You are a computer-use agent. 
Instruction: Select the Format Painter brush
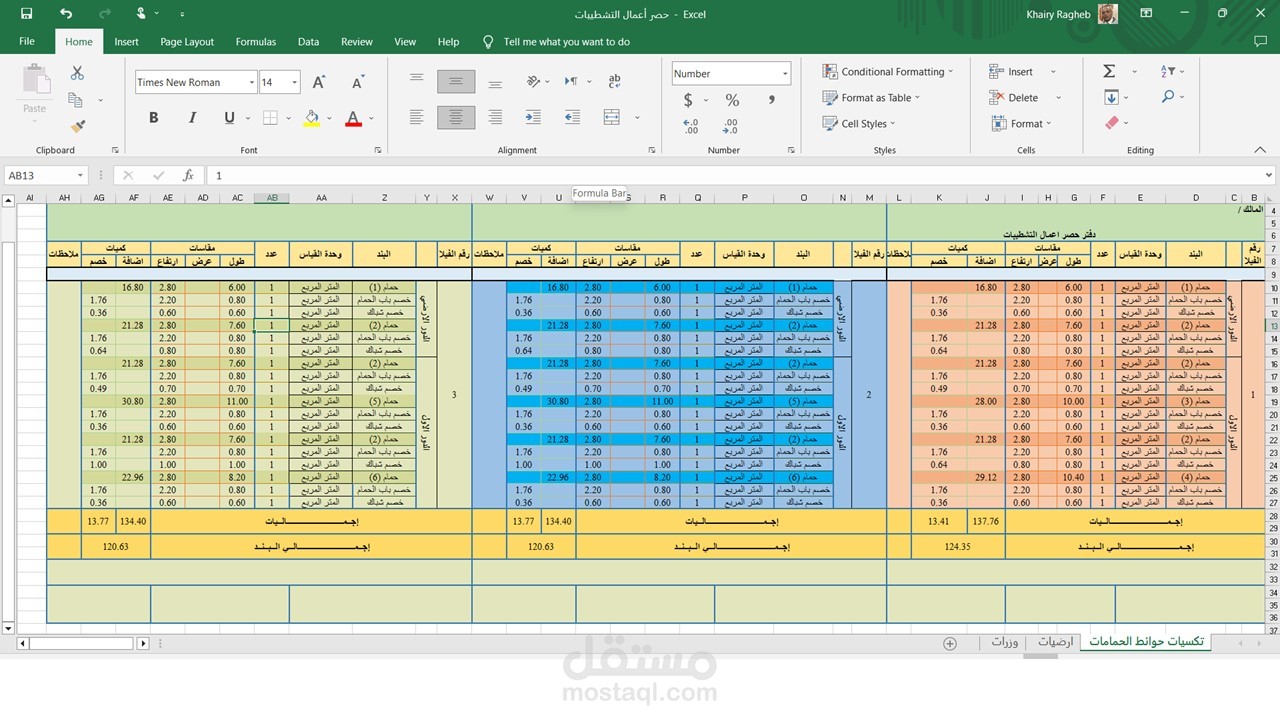[78, 126]
